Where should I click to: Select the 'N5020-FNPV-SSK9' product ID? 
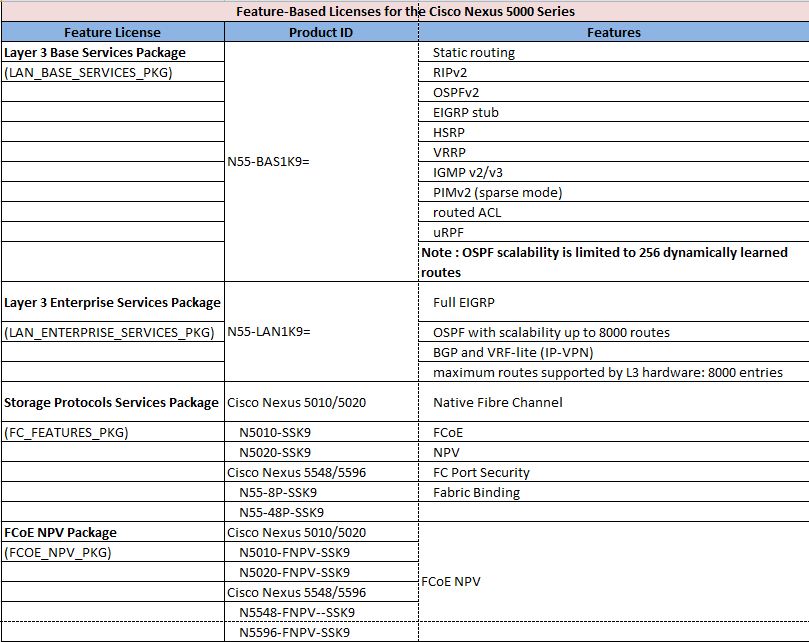(x=321, y=572)
